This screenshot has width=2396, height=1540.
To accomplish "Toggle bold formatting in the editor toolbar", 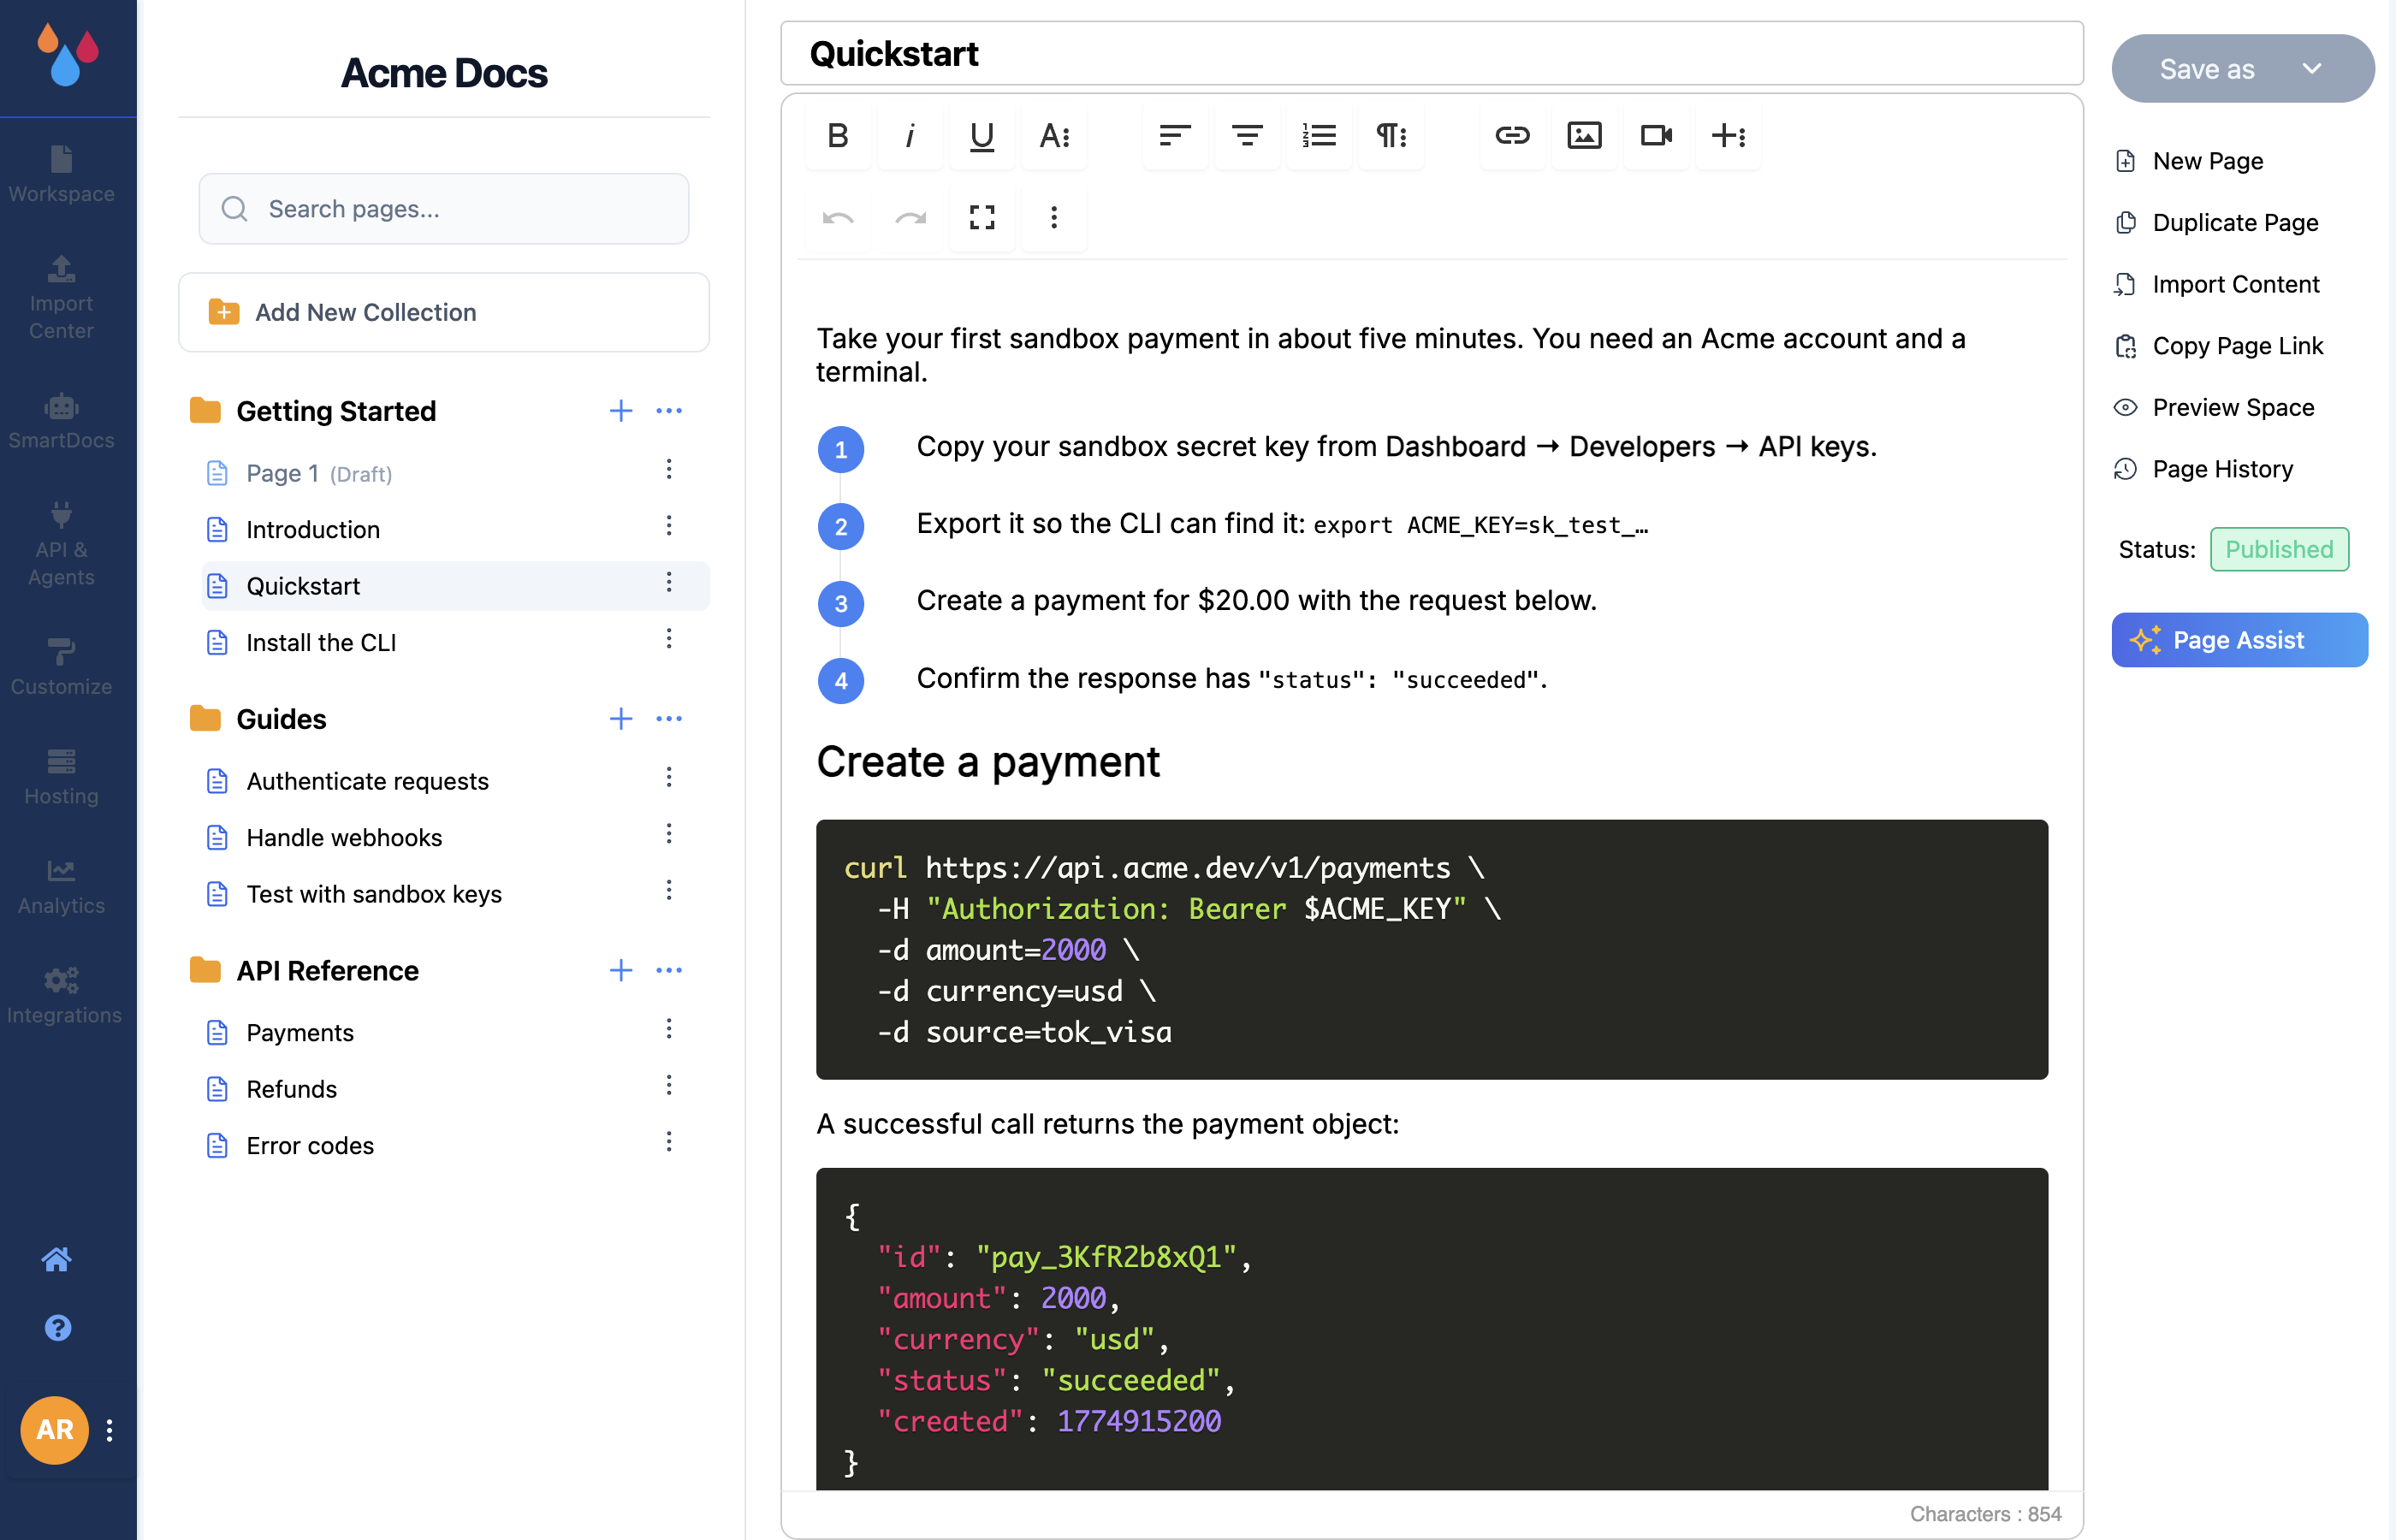I will click(838, 135).
